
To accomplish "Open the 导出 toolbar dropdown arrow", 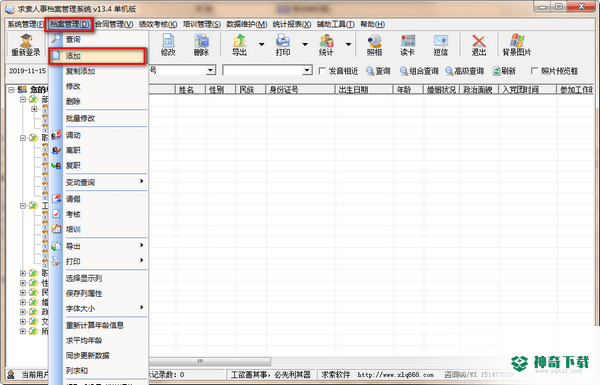I will (x=262, y=44).
